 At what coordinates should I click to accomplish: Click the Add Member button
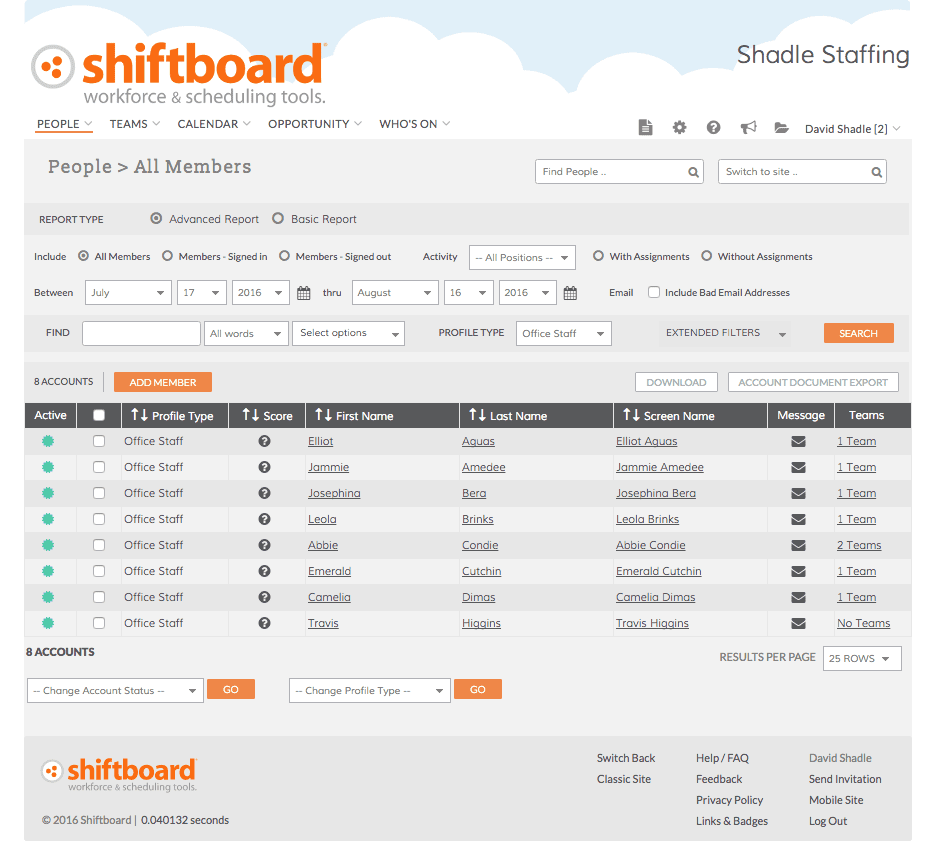click(163, 383)
